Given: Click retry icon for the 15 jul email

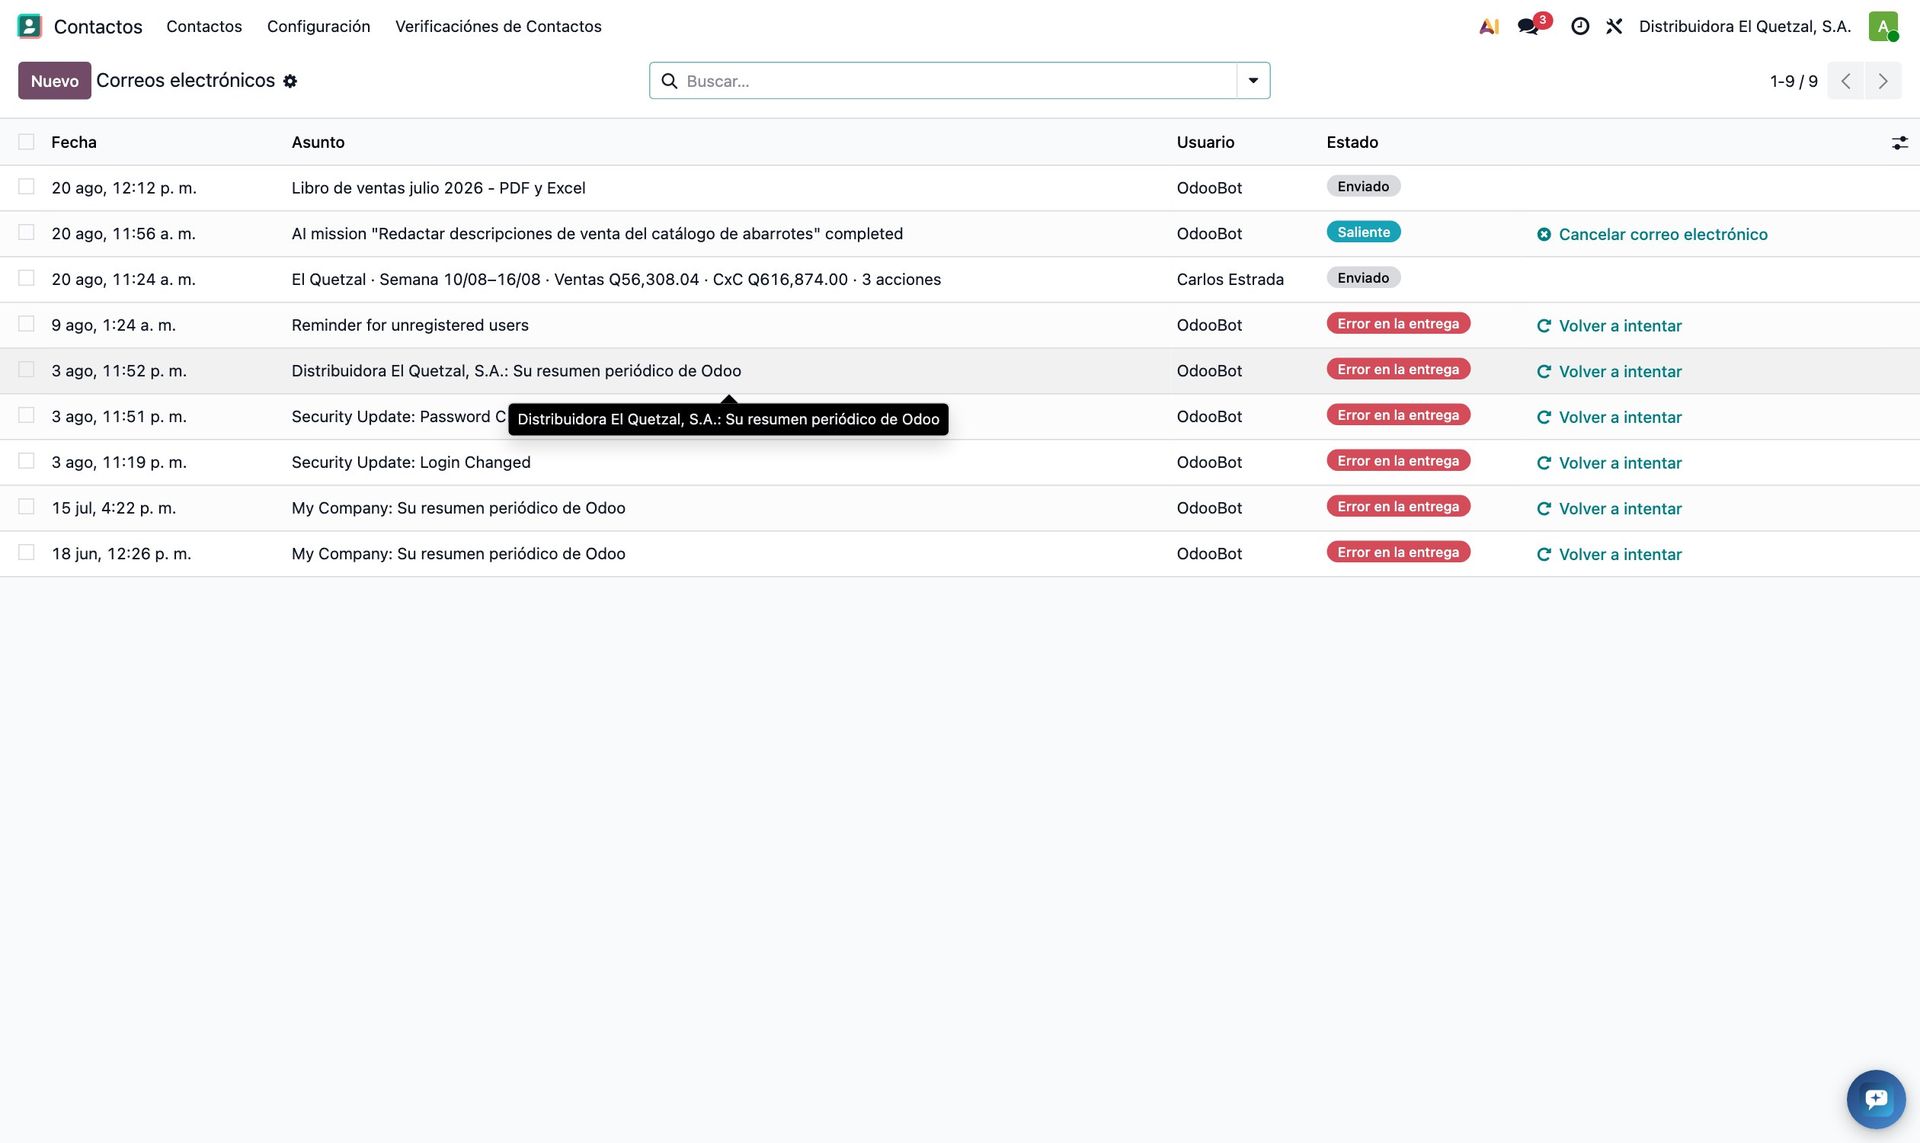Looking at the screenshot, I should (1544, 509).
